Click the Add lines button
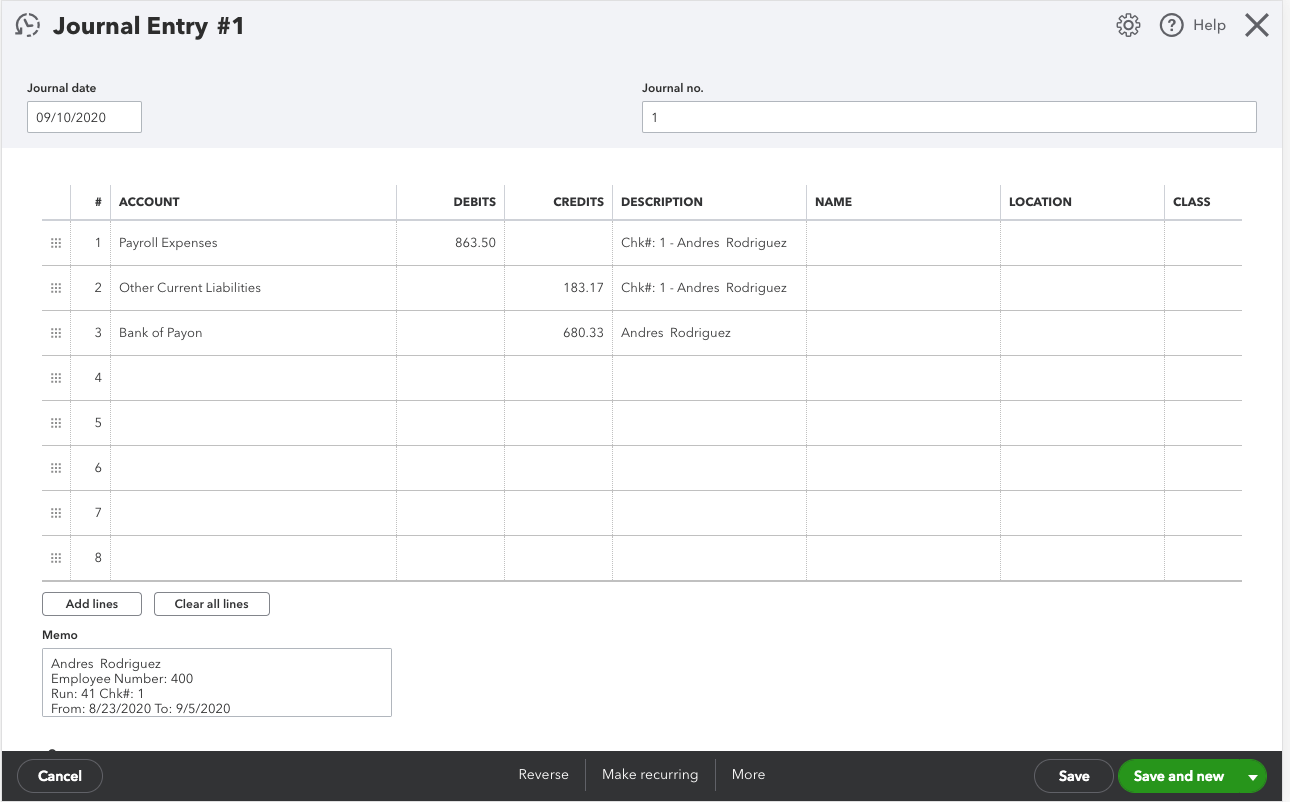Image resolution: width=1290 pixels, height=802 pixels. [x=91, y=603]
